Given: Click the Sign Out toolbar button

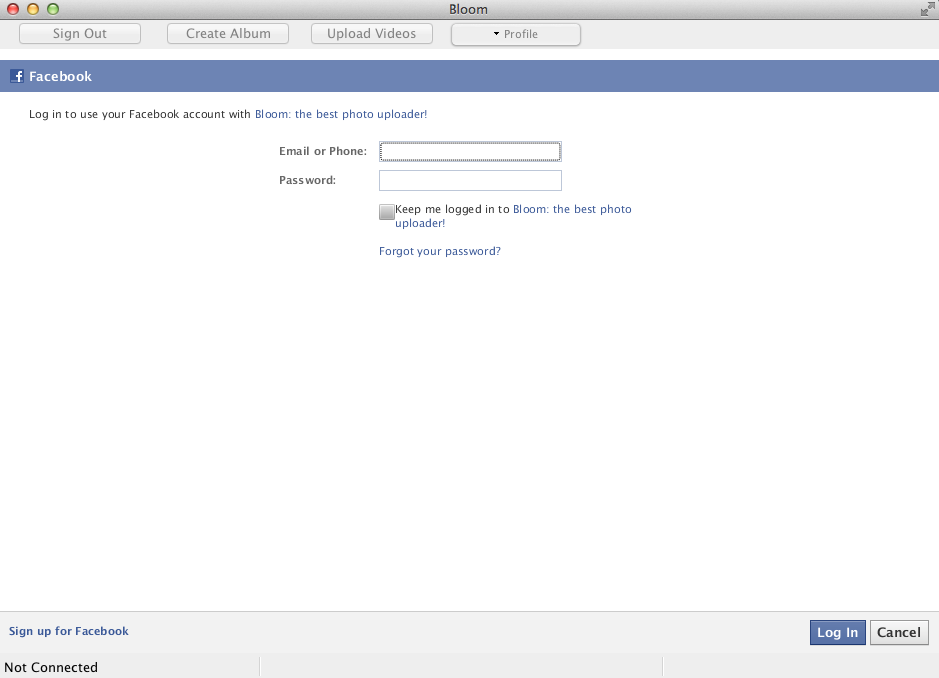Looking at the screenshot, I should coord(79,33).
